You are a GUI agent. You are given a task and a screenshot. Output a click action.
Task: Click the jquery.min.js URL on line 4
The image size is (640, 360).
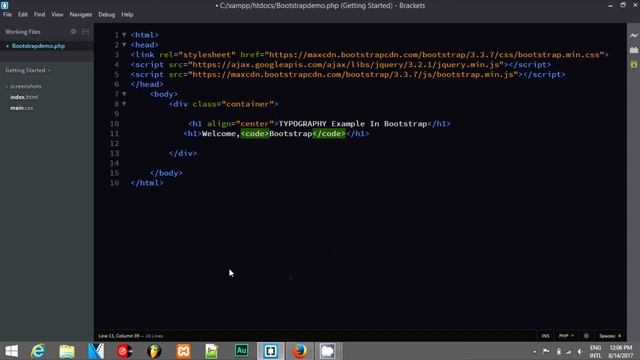[x=346, y=64]
